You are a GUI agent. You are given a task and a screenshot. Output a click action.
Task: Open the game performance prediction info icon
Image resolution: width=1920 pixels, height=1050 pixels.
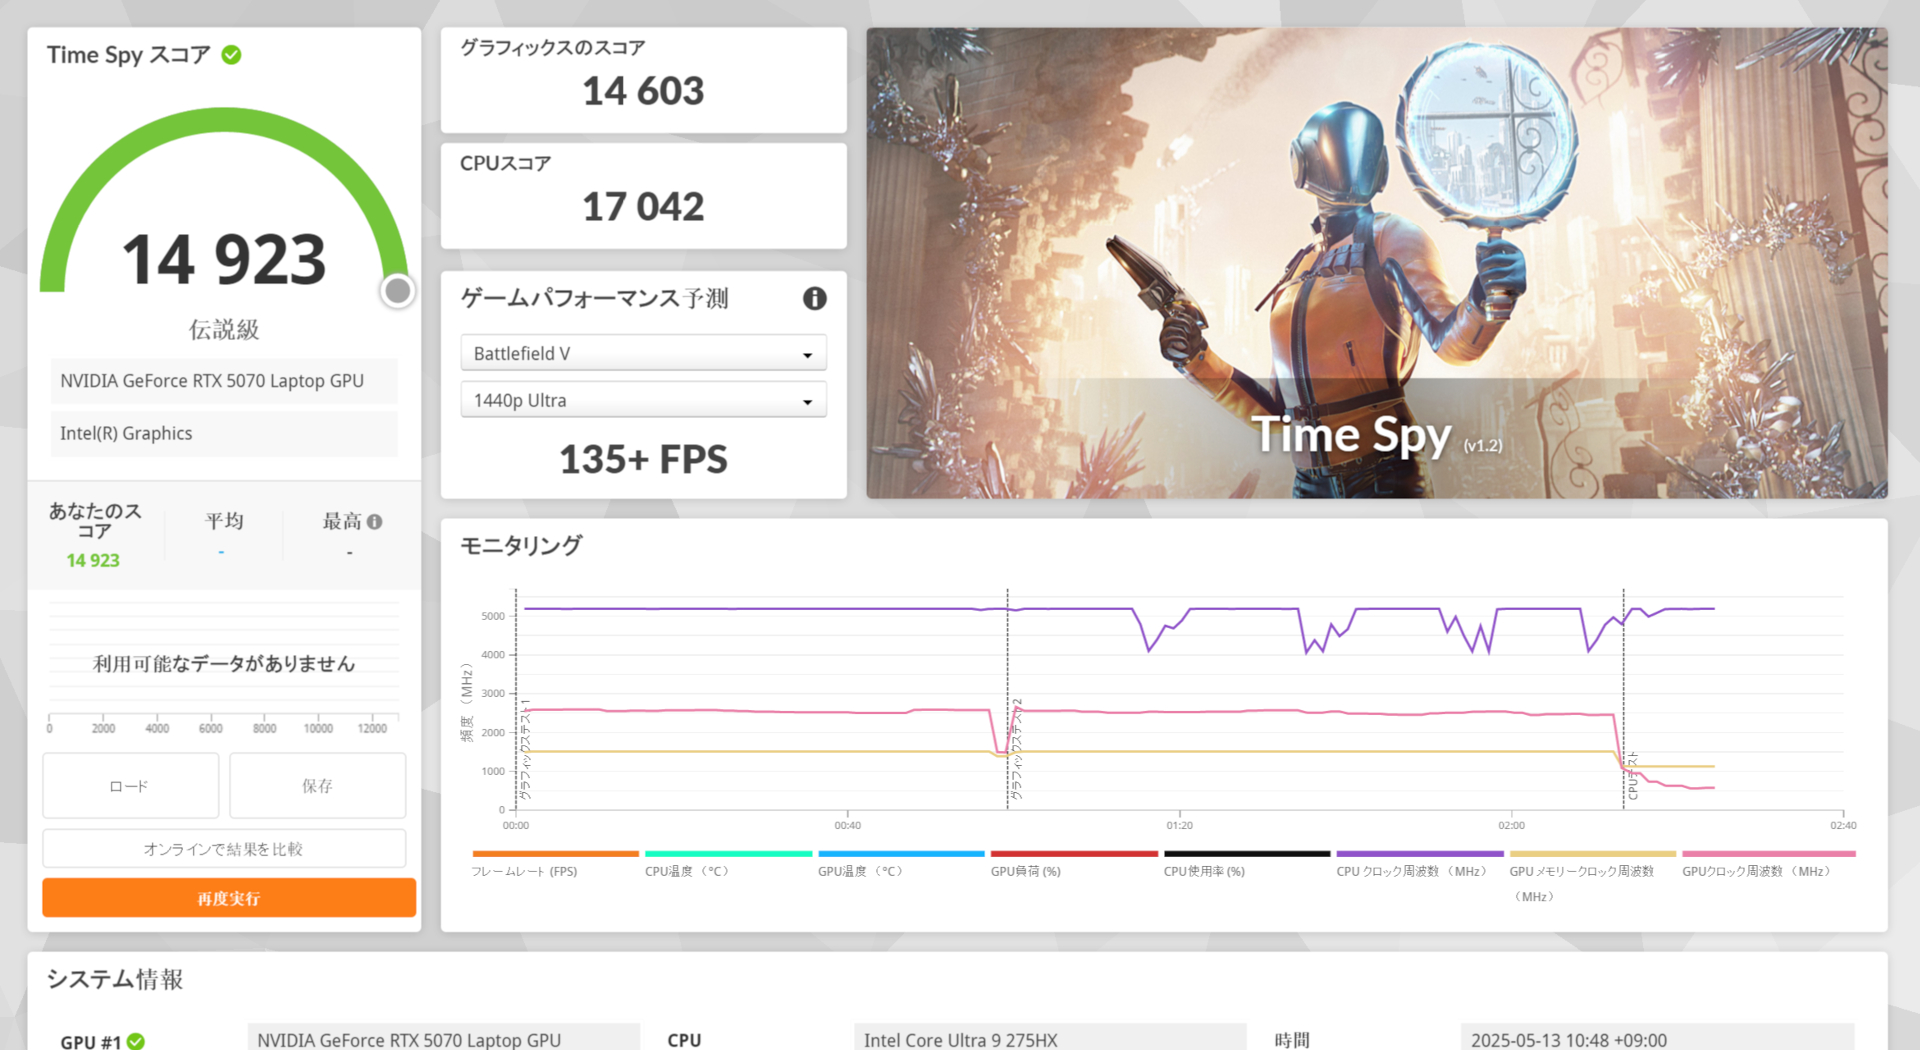point(814,298)
